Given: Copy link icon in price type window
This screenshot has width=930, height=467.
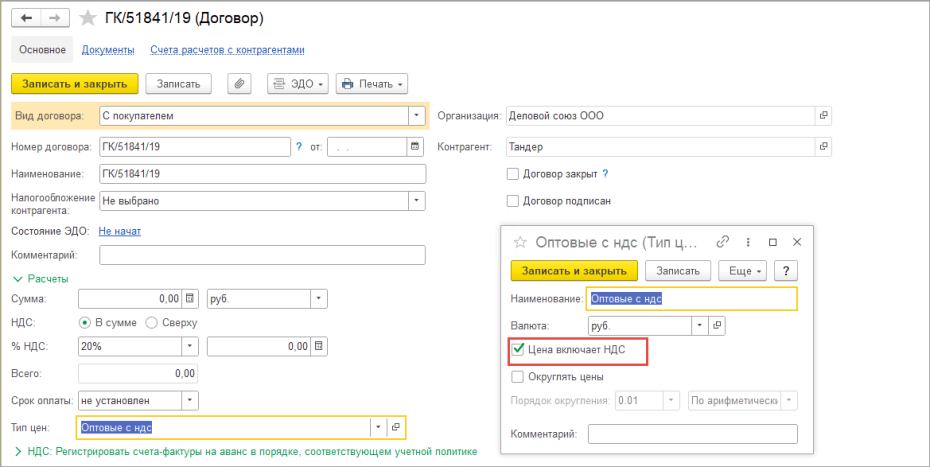Looking at the screenshot, I should pos(722,242).
